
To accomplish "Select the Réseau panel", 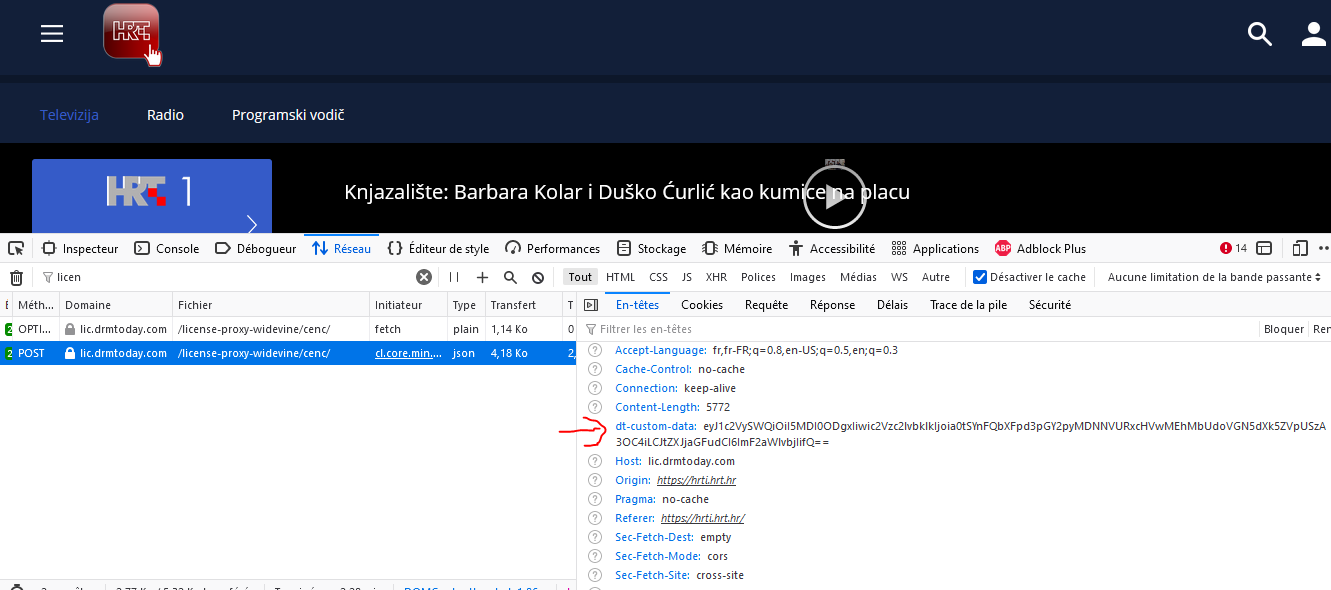I will [x=342, y=249].
